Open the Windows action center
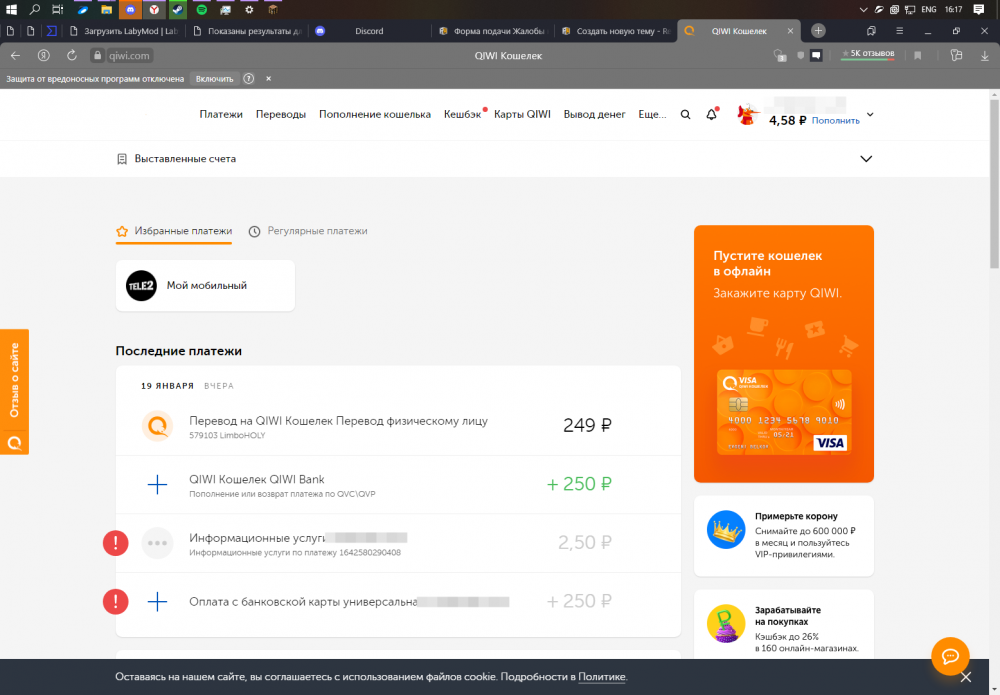The image size is (1000, 695). click(979, 10)
